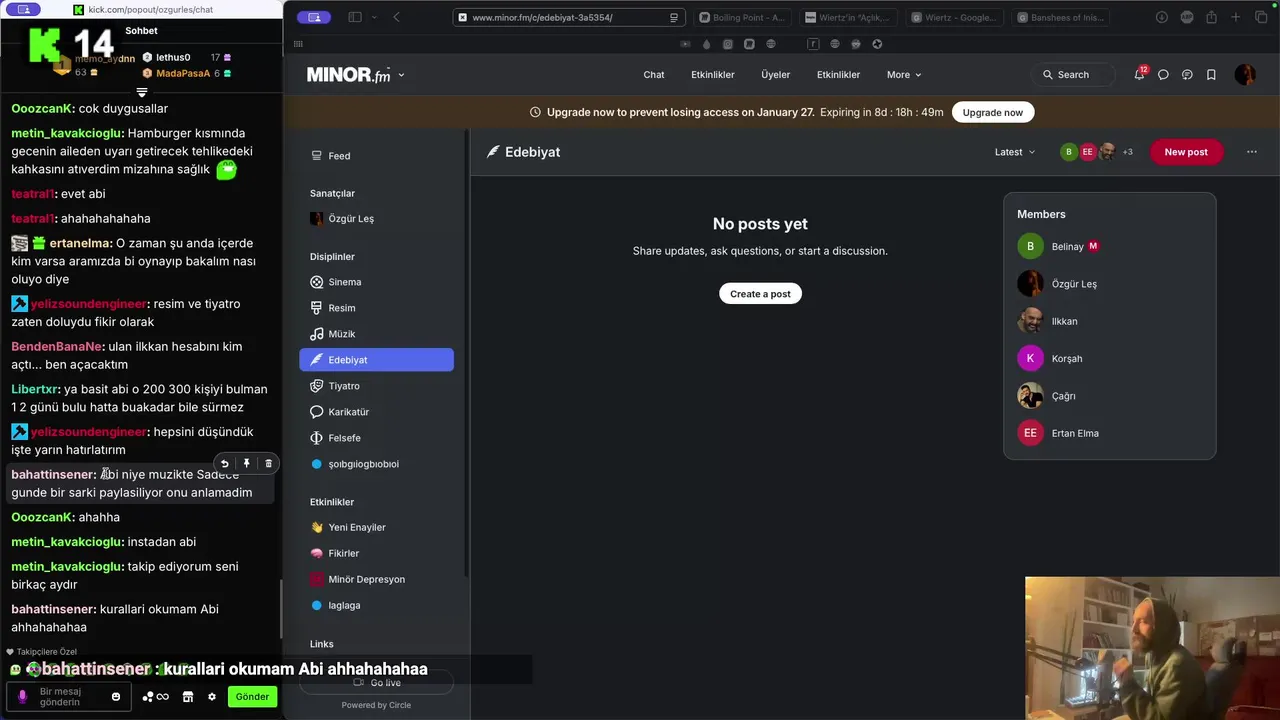The image size is (1280, 720).
Task: Show browser tab overview icon
Action: 1261,17
